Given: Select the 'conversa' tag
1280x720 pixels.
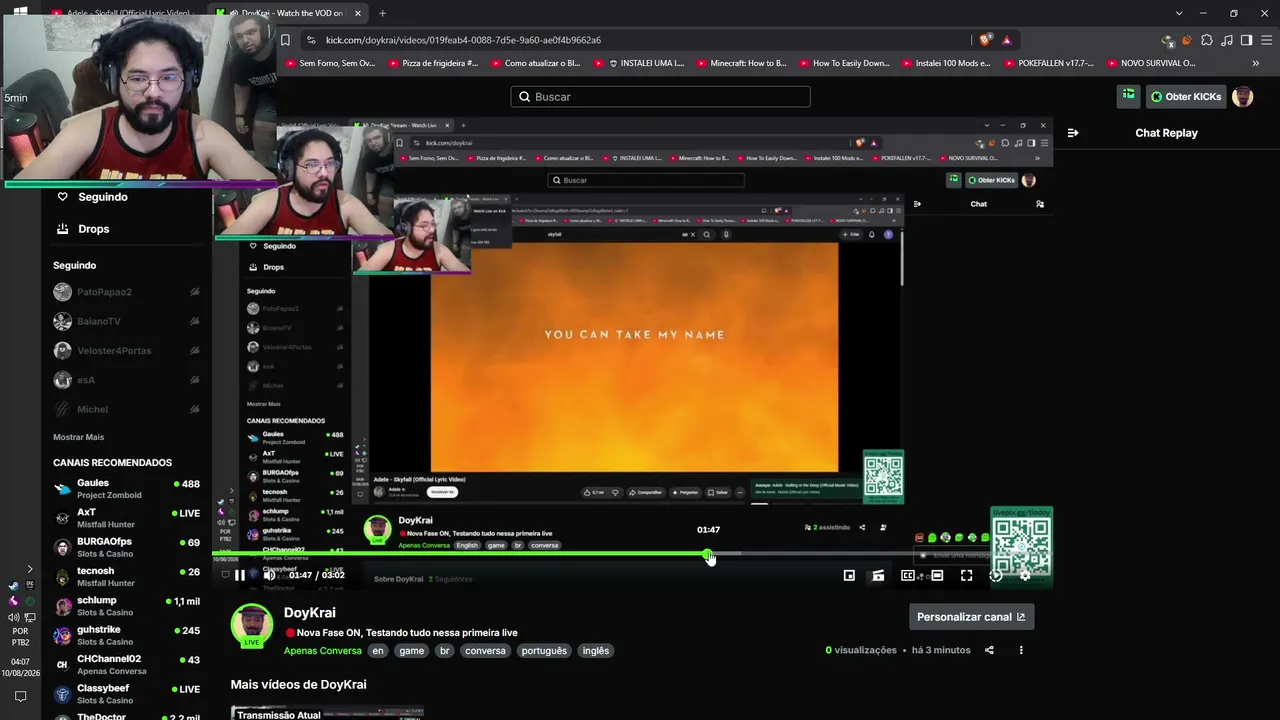Looking at the screenshot, I should point(485,651).
